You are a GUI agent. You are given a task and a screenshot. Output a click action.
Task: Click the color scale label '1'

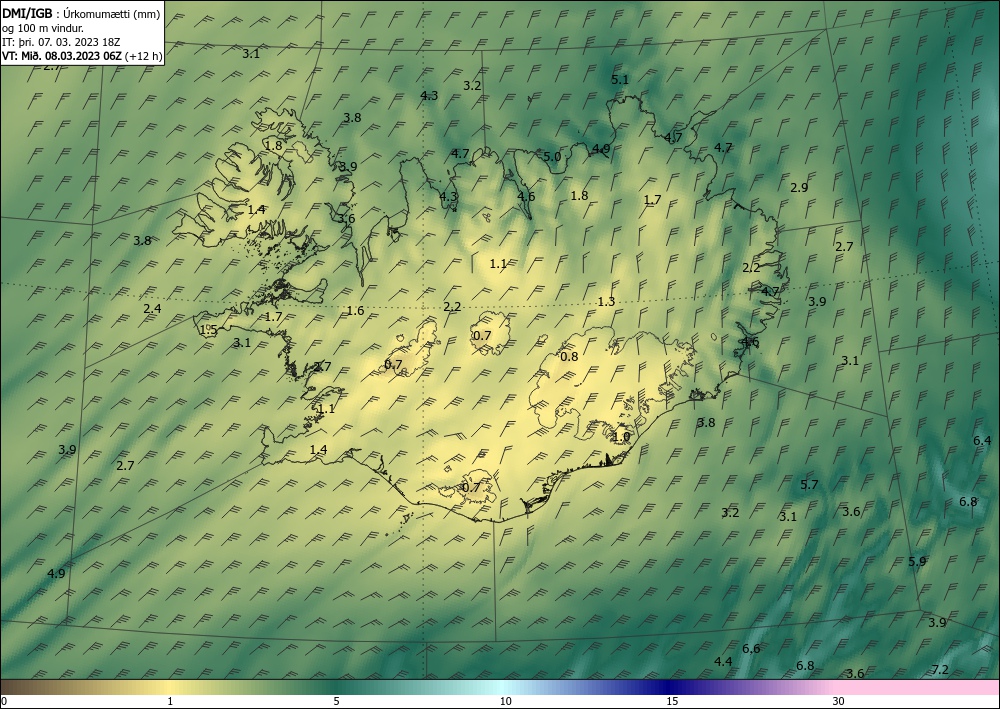click(170, 702)
